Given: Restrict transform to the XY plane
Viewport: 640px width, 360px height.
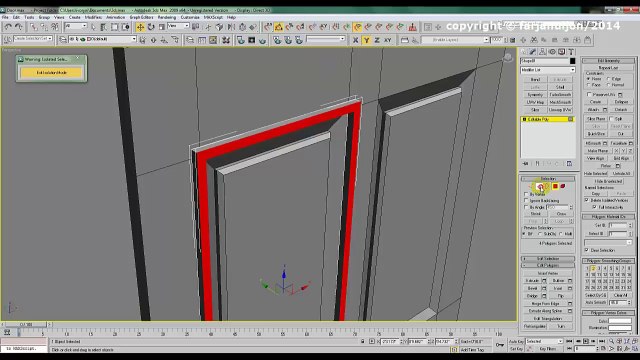Looking at the screenshot, I should point(388,40).
